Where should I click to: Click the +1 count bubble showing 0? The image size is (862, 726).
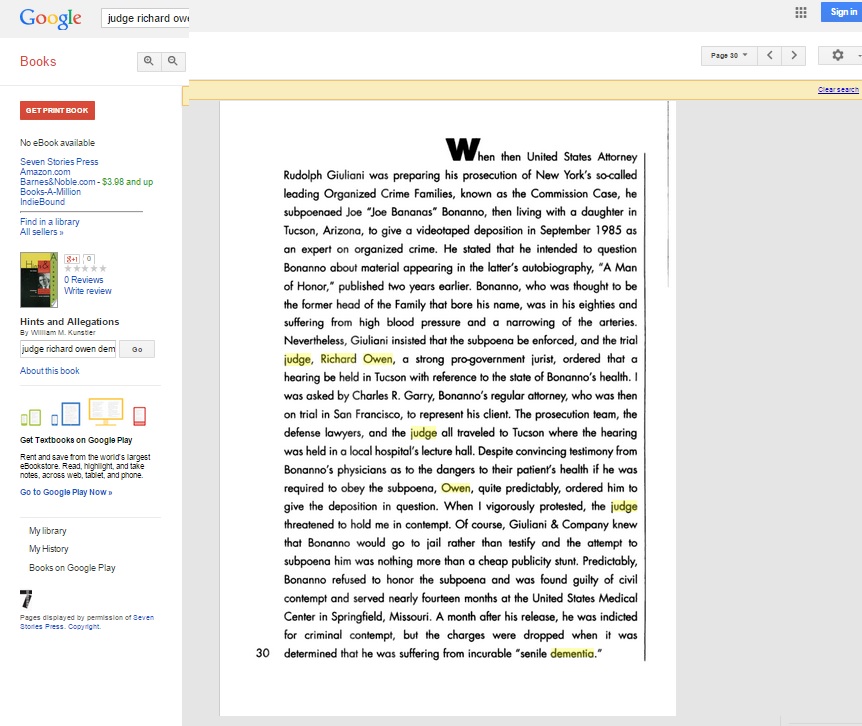pyautogui.click(x=89, y=259)
